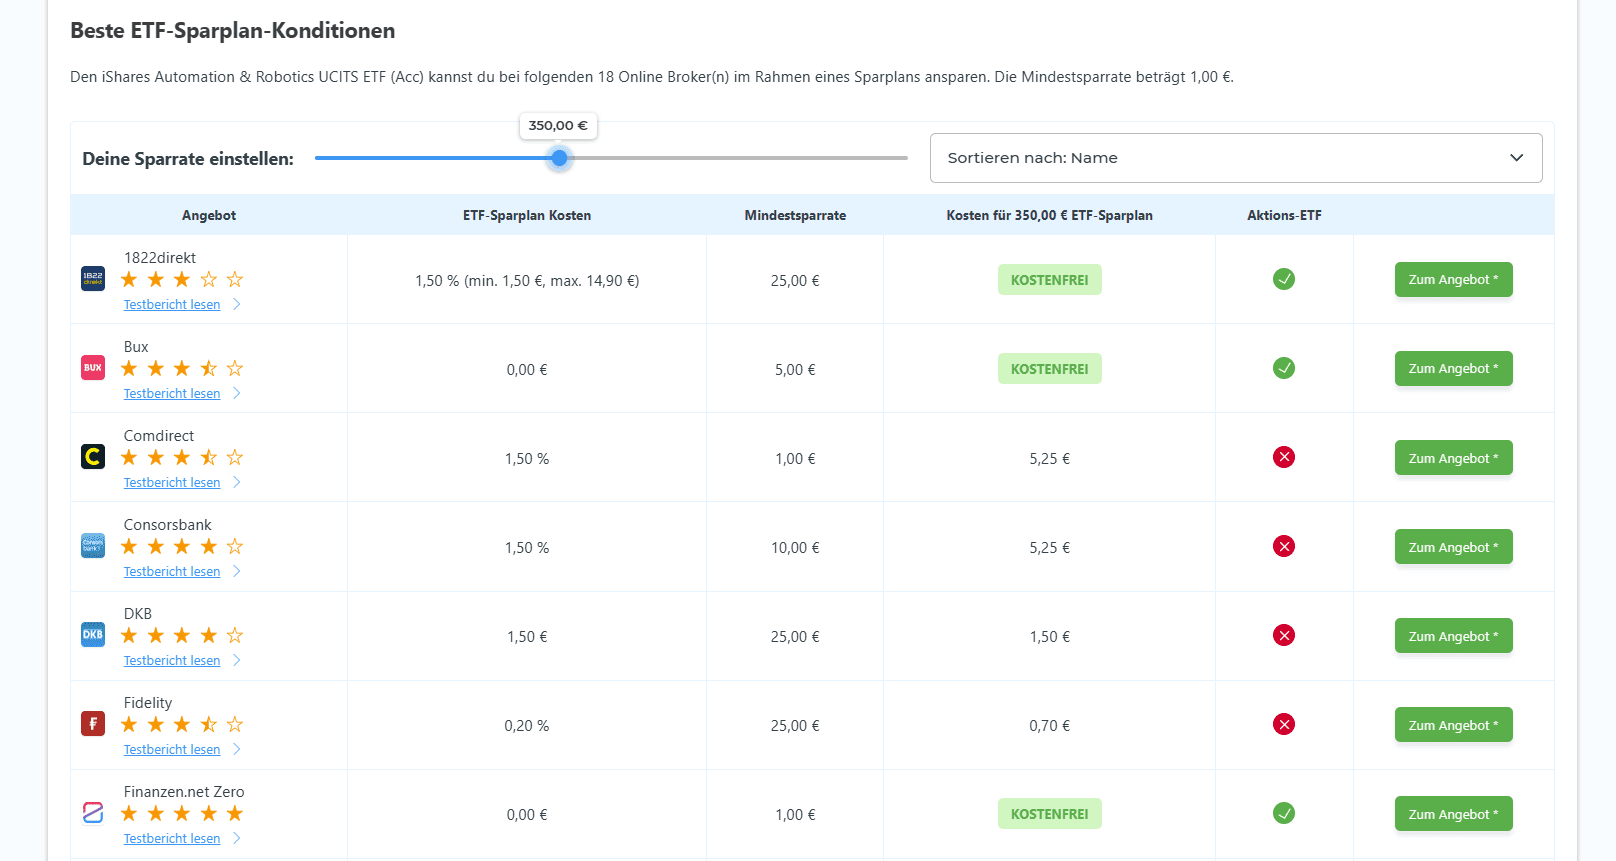
Task: Click red Aktions-ETF cross for Consorsbank
Action: coord(1284,546)
